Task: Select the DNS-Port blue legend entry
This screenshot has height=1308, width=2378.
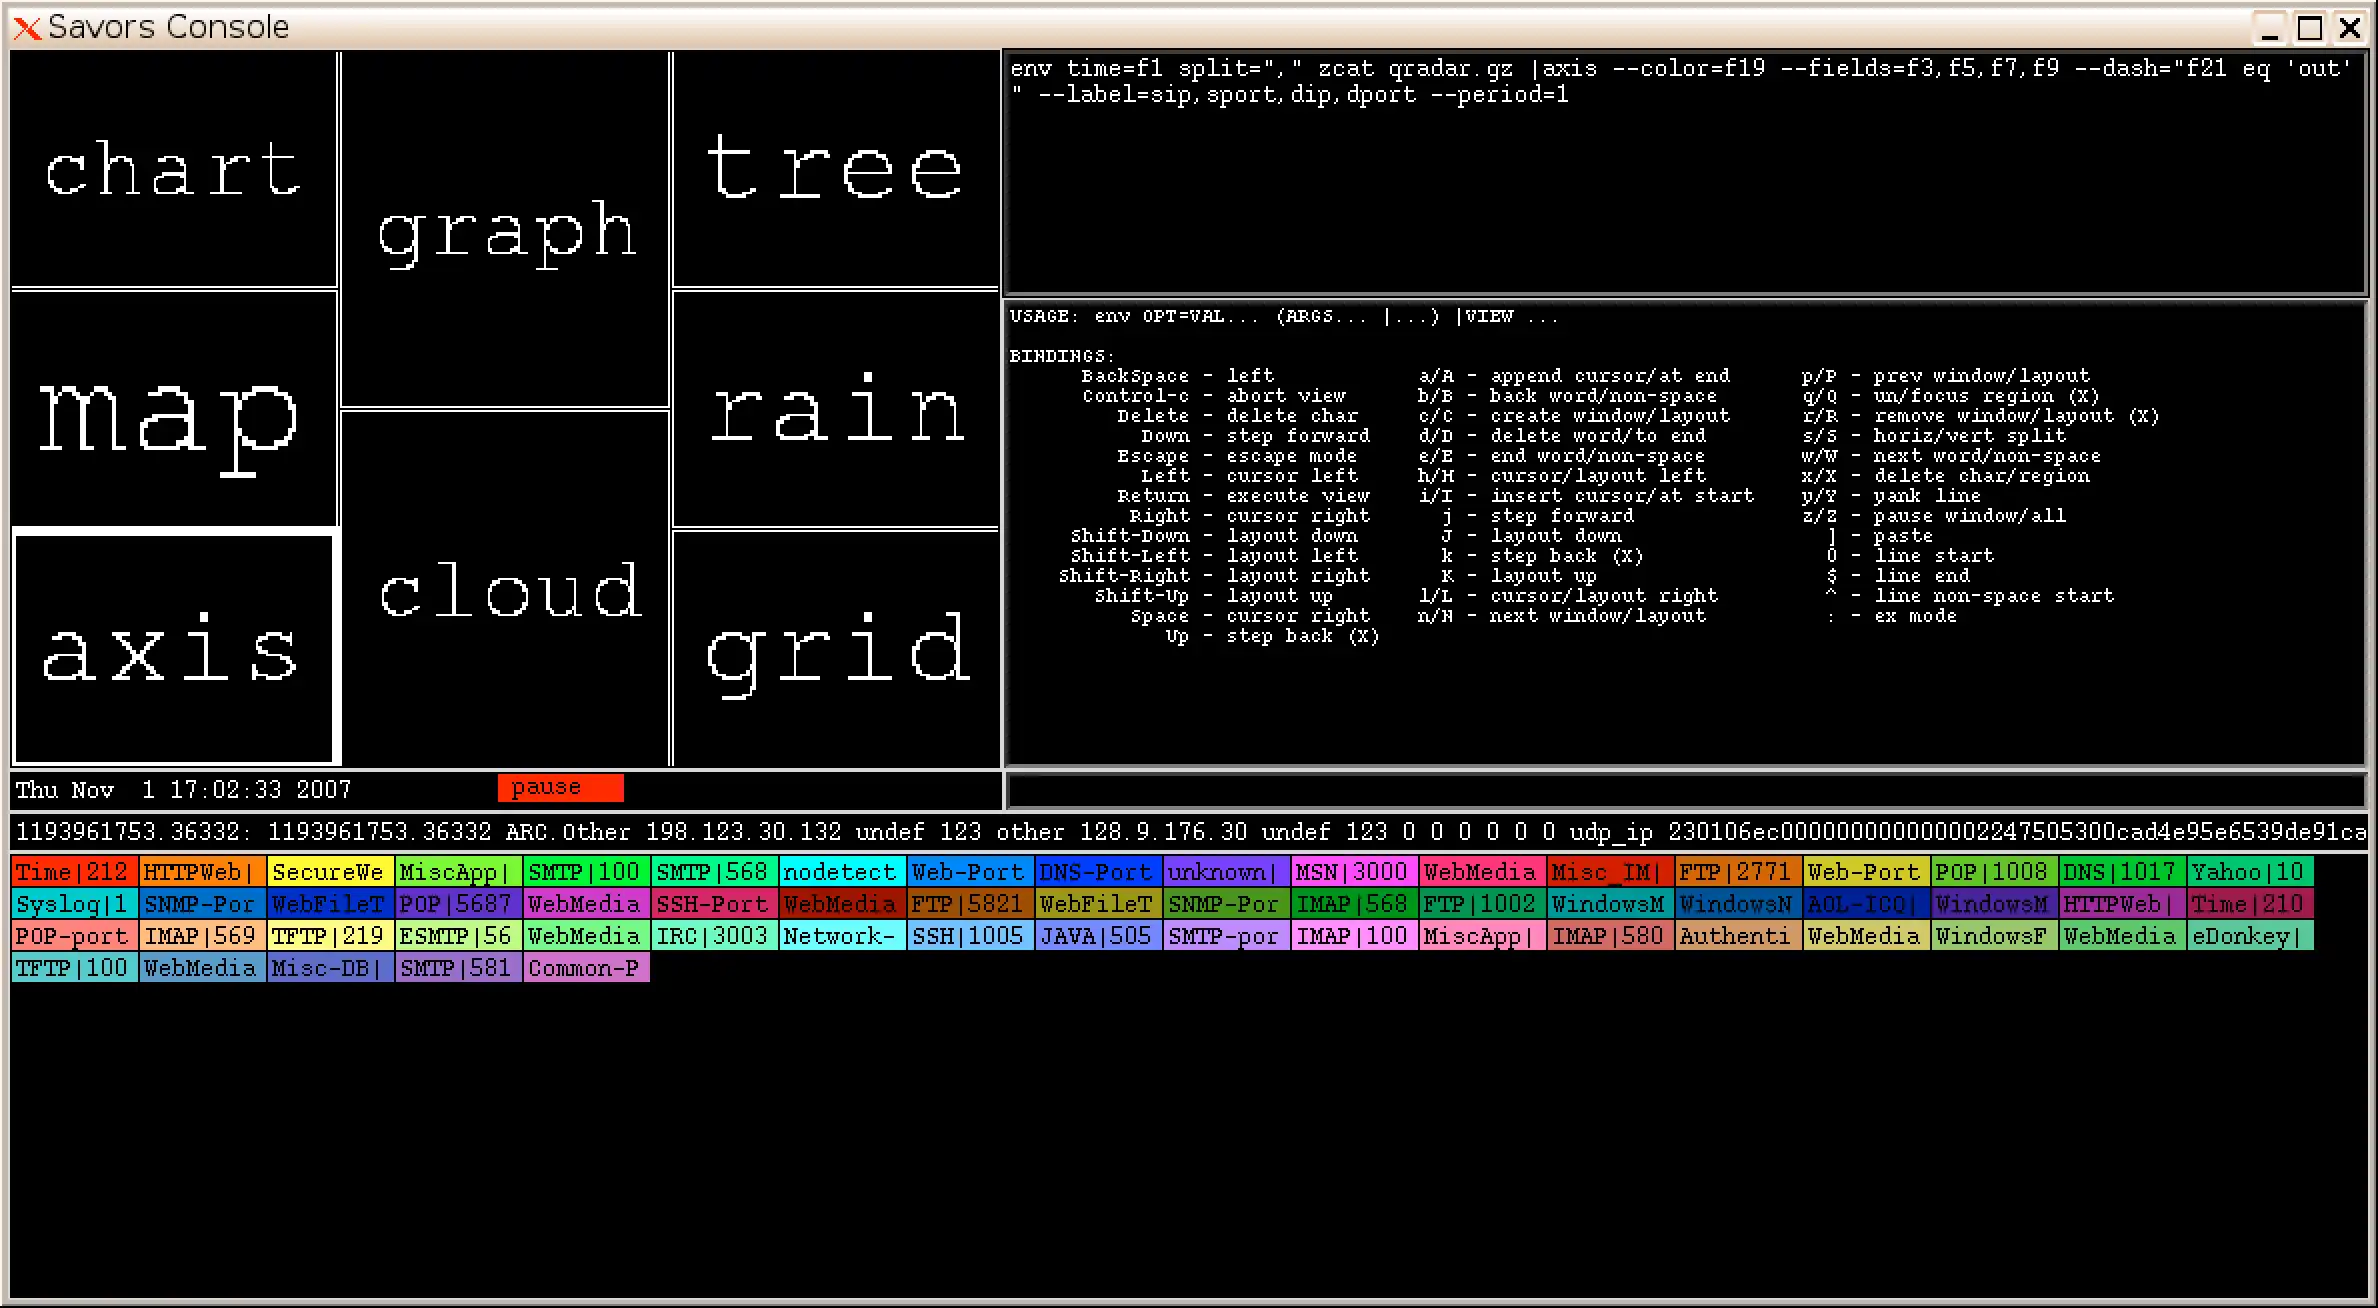Action: coord(1097,872)
